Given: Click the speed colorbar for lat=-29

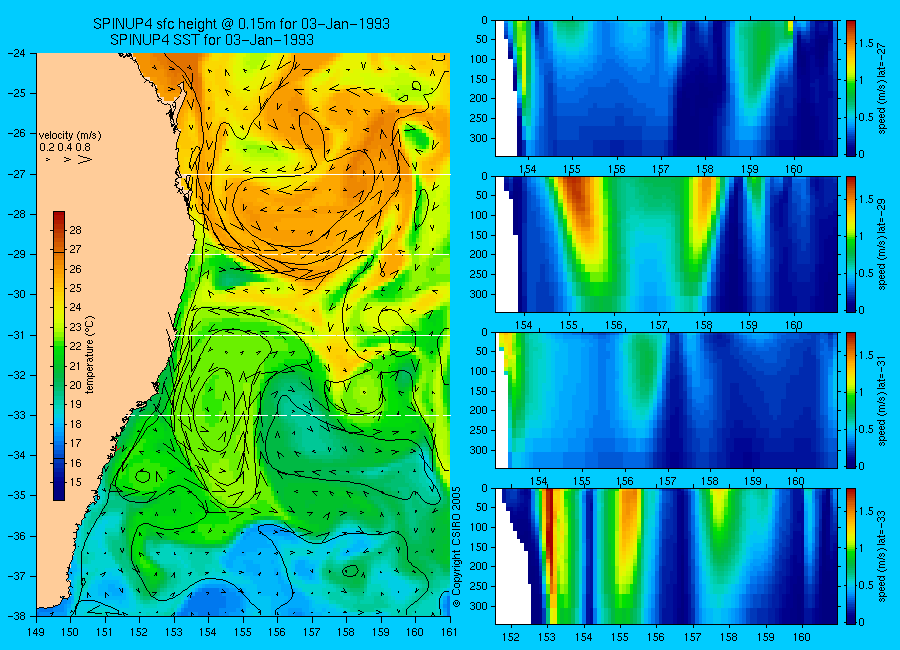Looking at the screenshot, I should coord(851,244).
